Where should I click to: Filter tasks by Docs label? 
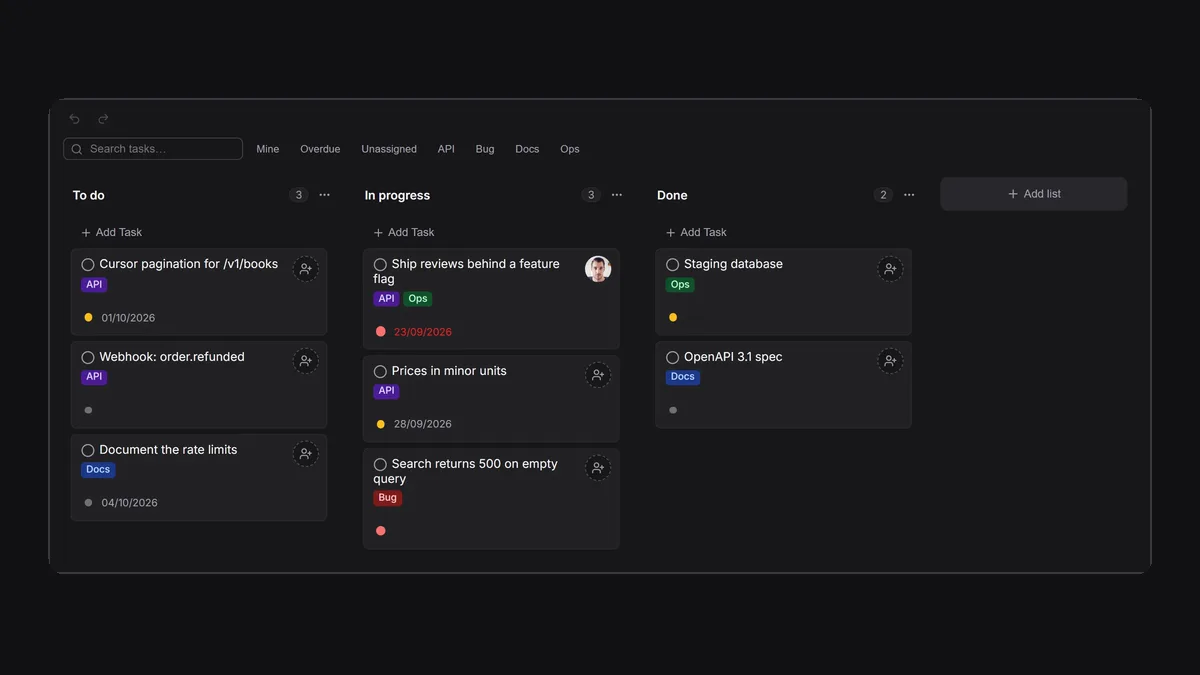click(527, 149)
